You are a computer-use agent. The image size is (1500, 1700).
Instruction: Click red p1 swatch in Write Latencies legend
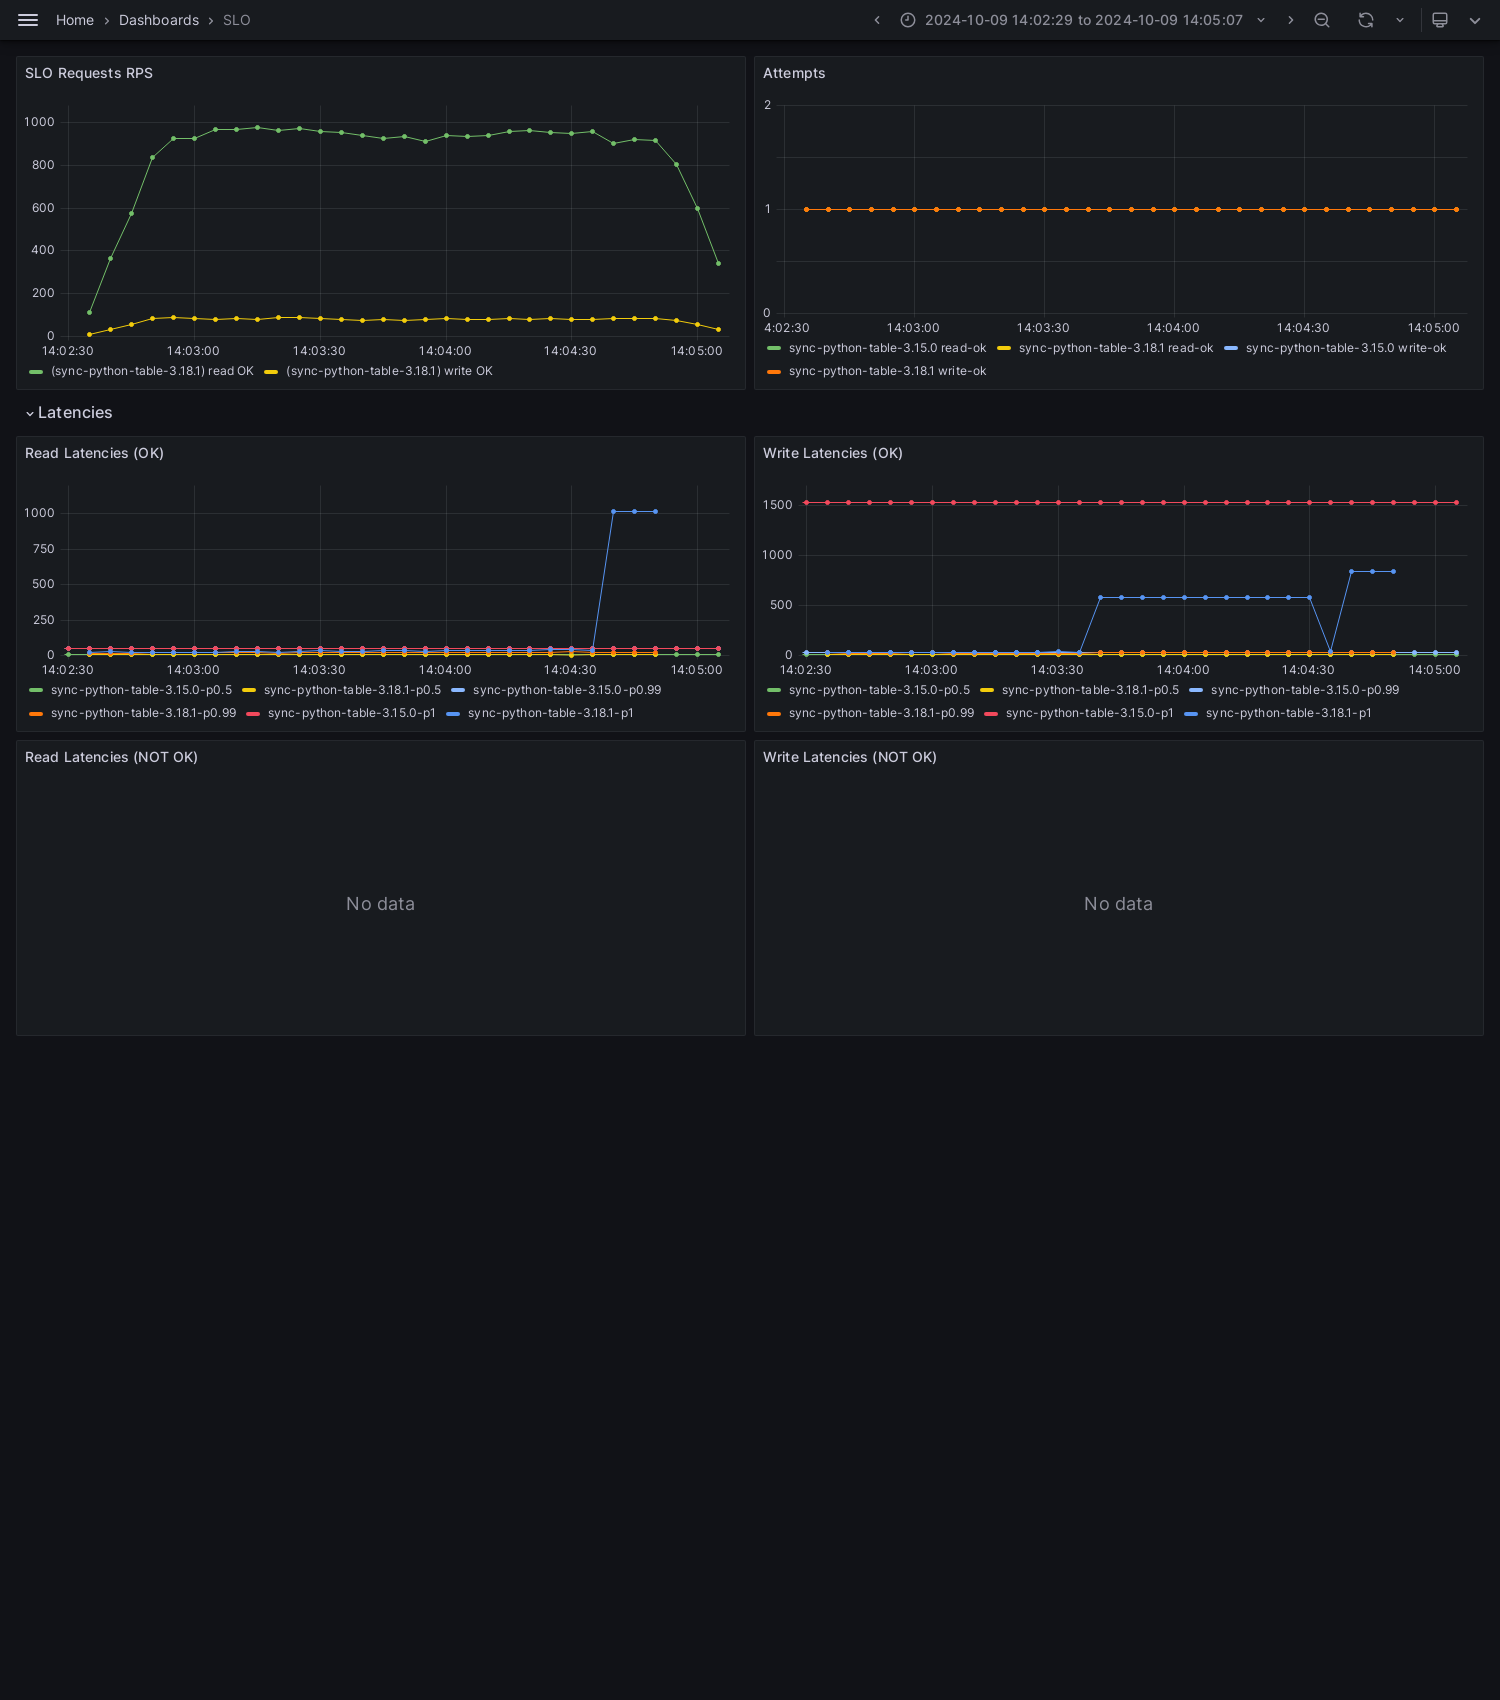point(991,714)
